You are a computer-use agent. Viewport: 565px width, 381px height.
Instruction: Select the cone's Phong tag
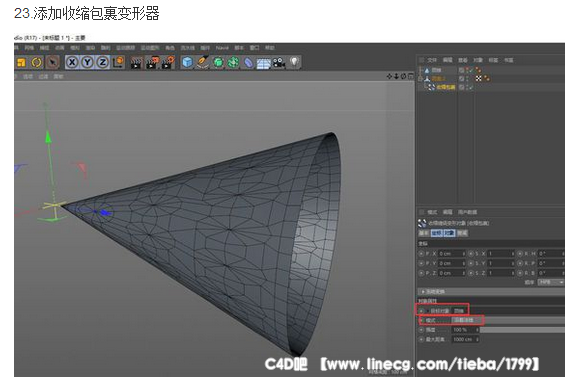coord(479,70)
